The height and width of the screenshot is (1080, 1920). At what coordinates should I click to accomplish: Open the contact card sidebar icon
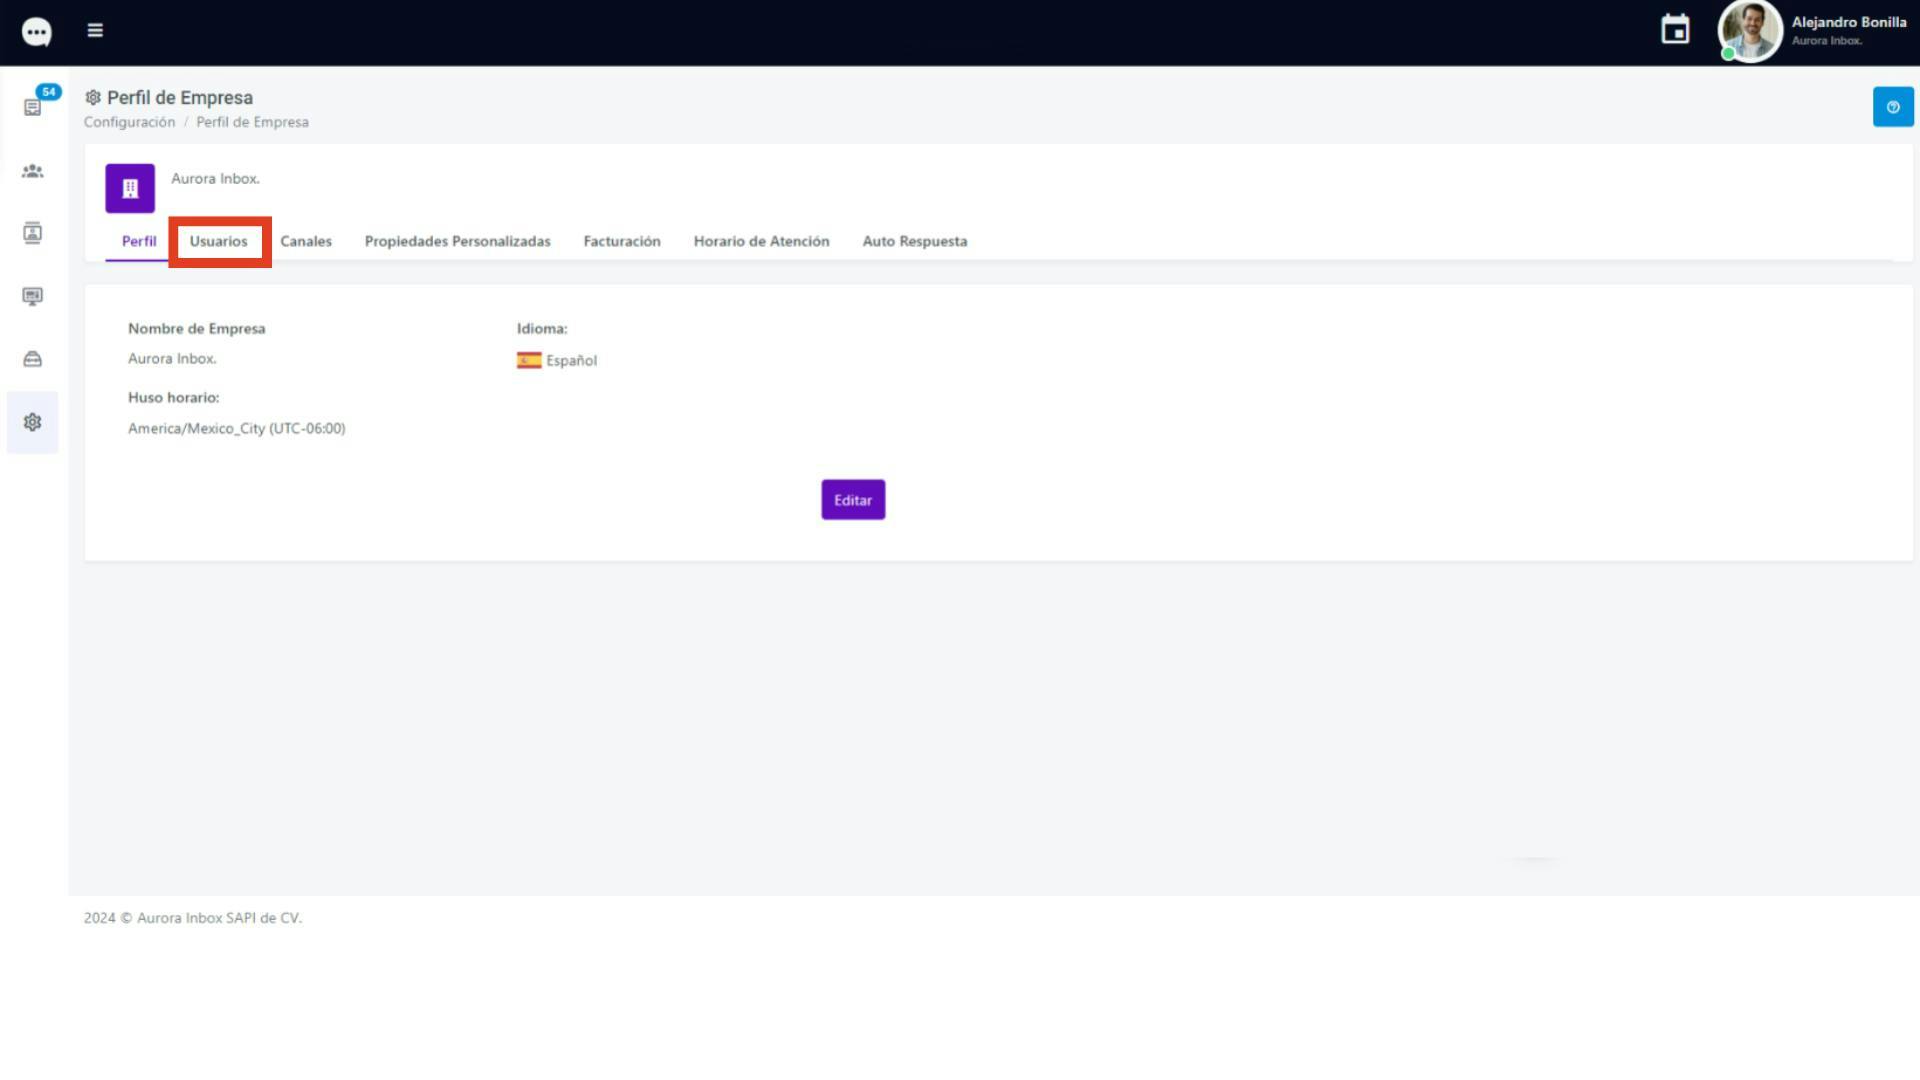pyautogui.click(x=33, y=233)
